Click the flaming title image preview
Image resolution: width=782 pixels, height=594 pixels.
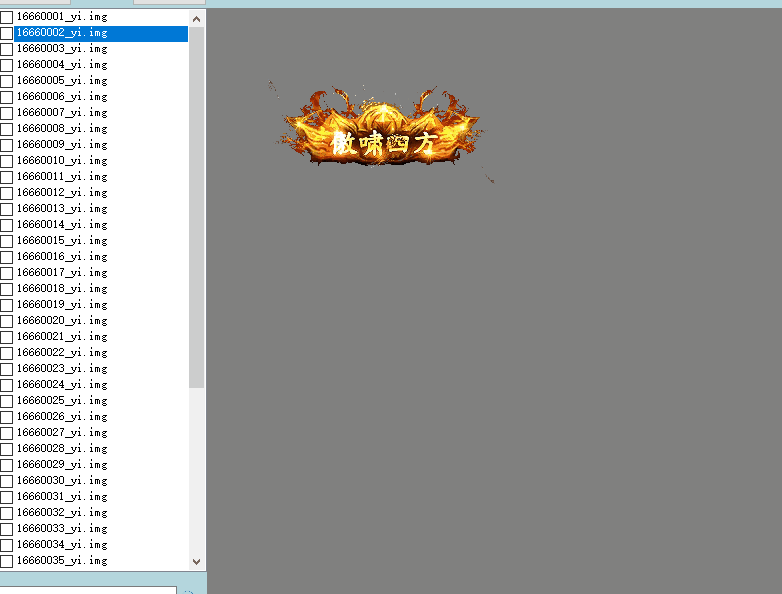click(x=382, y=131)
